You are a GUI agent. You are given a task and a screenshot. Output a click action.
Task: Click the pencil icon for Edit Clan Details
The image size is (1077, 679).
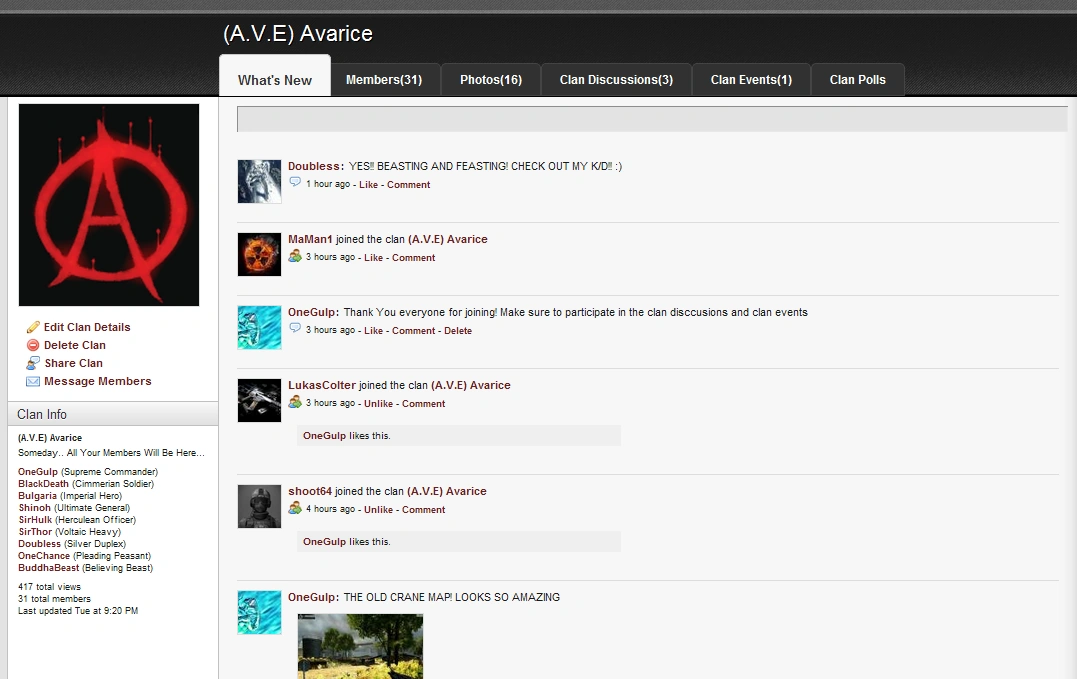coord(32,327)
